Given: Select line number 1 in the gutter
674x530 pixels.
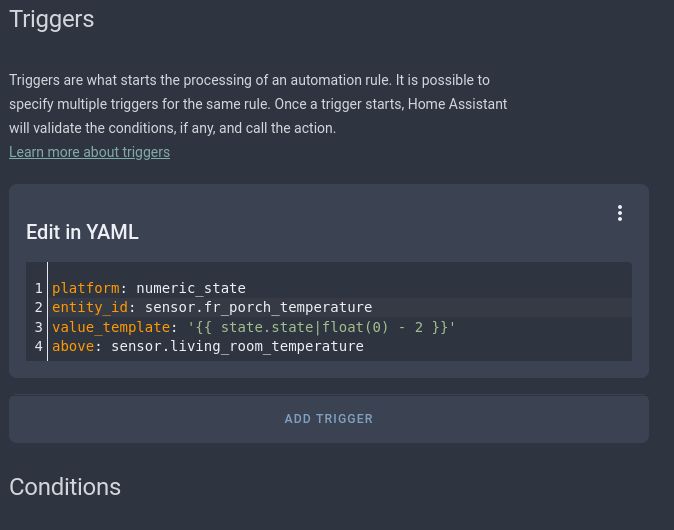Looking at the screenshot, I should point(39,288).
